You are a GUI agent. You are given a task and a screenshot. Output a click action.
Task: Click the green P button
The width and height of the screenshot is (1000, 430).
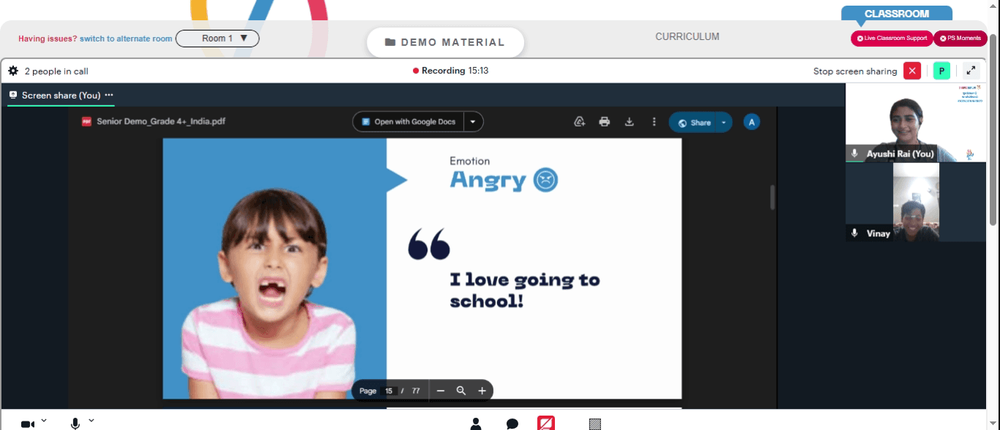pyautogui.click(x=941, y=71)
